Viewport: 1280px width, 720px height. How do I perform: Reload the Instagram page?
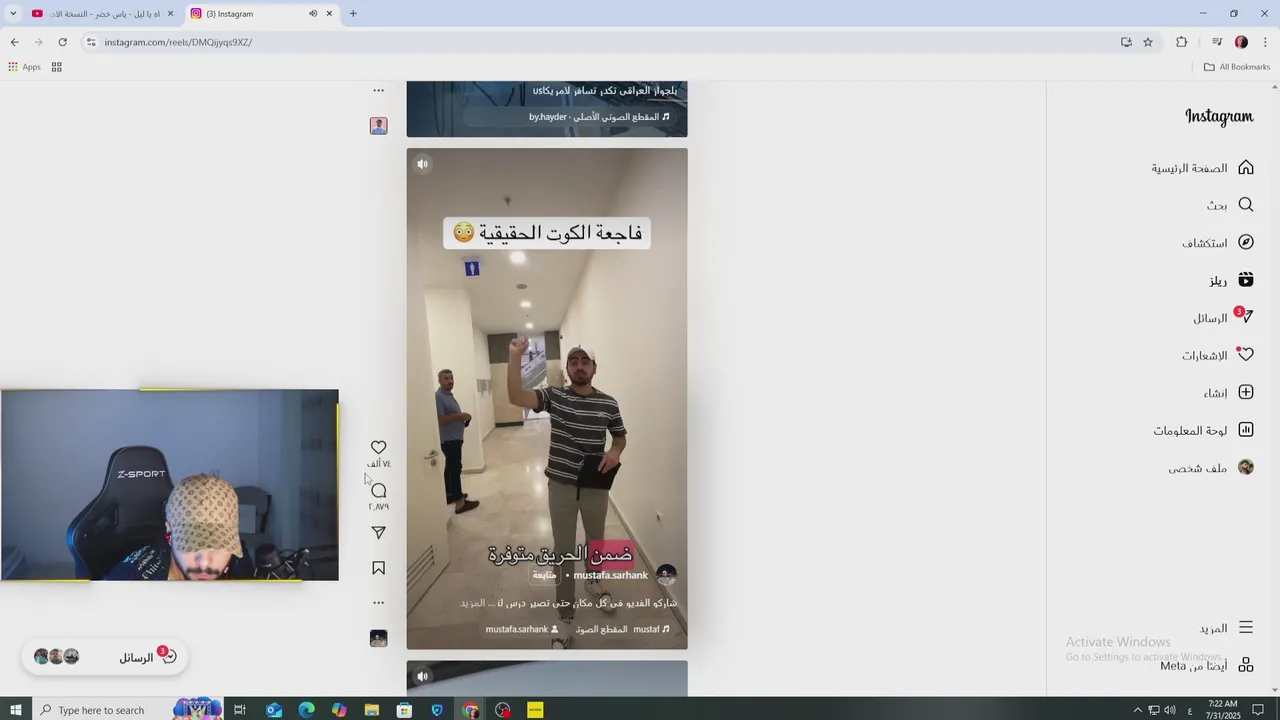62,42
